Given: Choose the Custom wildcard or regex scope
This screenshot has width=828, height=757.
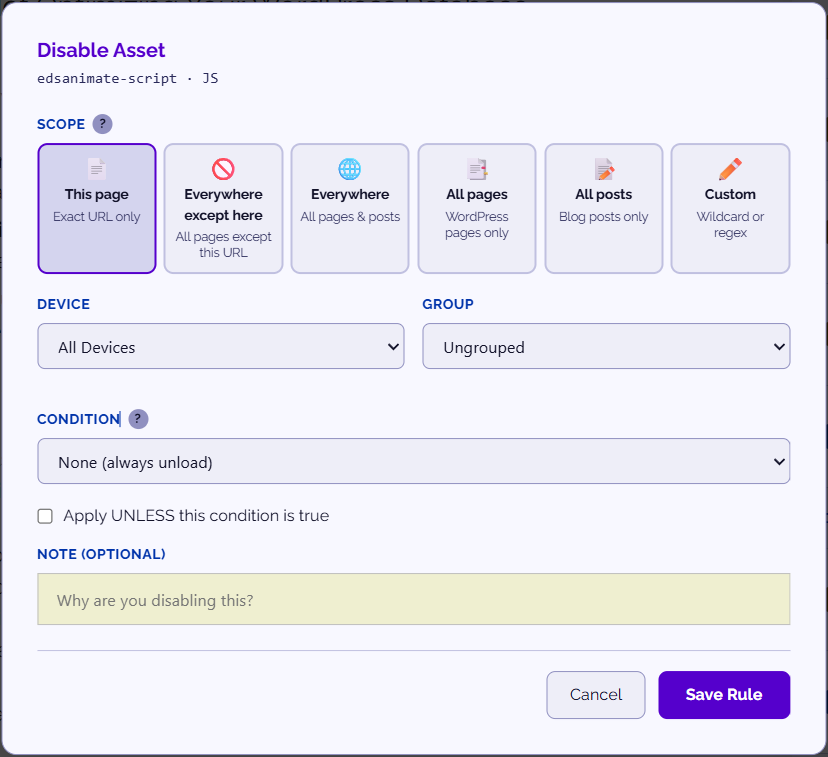Looking at the screenshot, I should pos(730,208).
